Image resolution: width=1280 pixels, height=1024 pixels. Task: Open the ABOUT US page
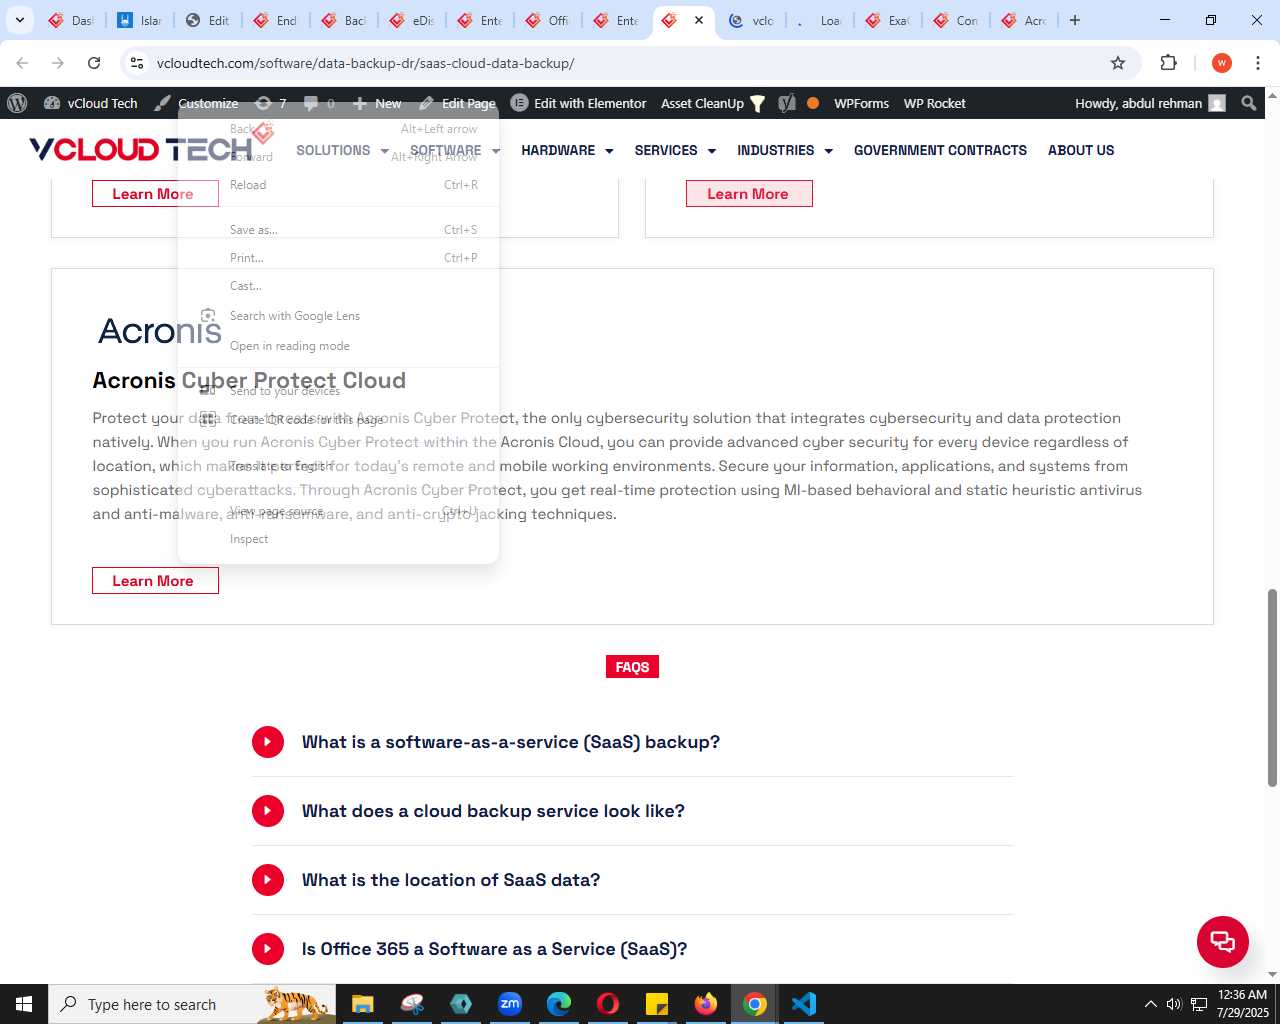[x=1081, y=150]
